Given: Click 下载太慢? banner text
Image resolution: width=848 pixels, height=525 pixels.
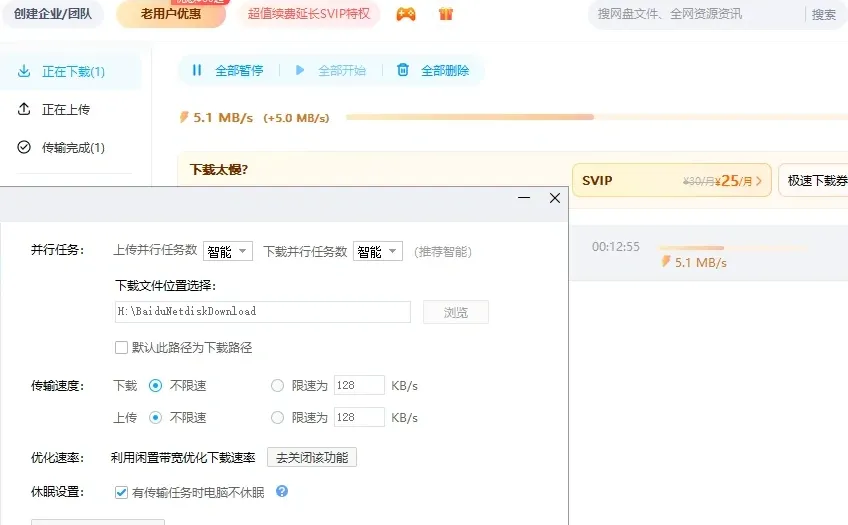Looking at the screenshot, I should click(x=219, y=169).
